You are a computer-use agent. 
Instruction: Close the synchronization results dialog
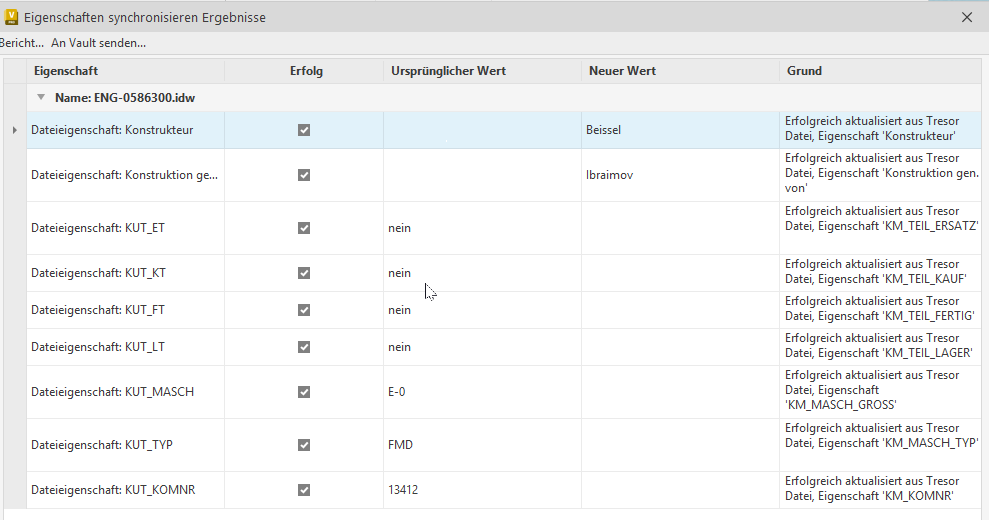(x=966, y=17)
